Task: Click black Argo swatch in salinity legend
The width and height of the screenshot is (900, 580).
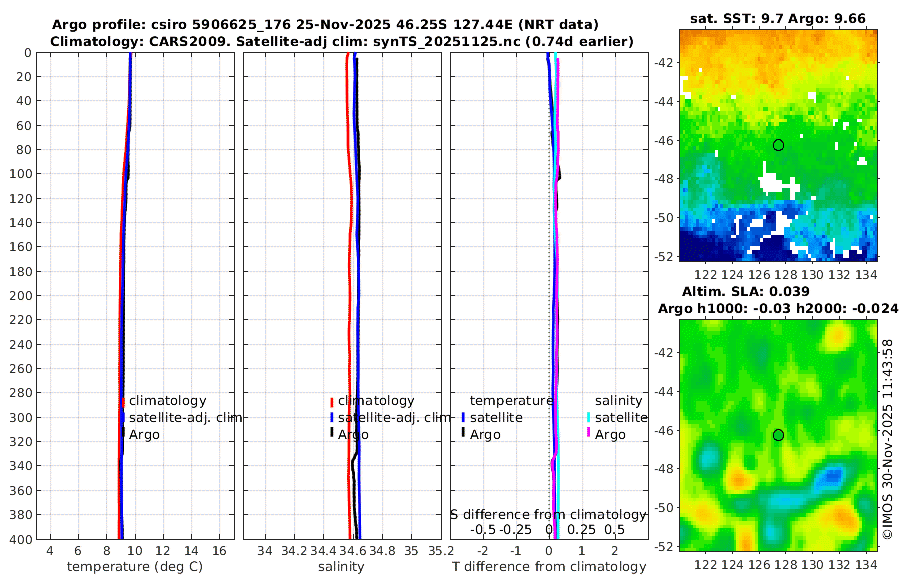Action: tap(332, 432)
